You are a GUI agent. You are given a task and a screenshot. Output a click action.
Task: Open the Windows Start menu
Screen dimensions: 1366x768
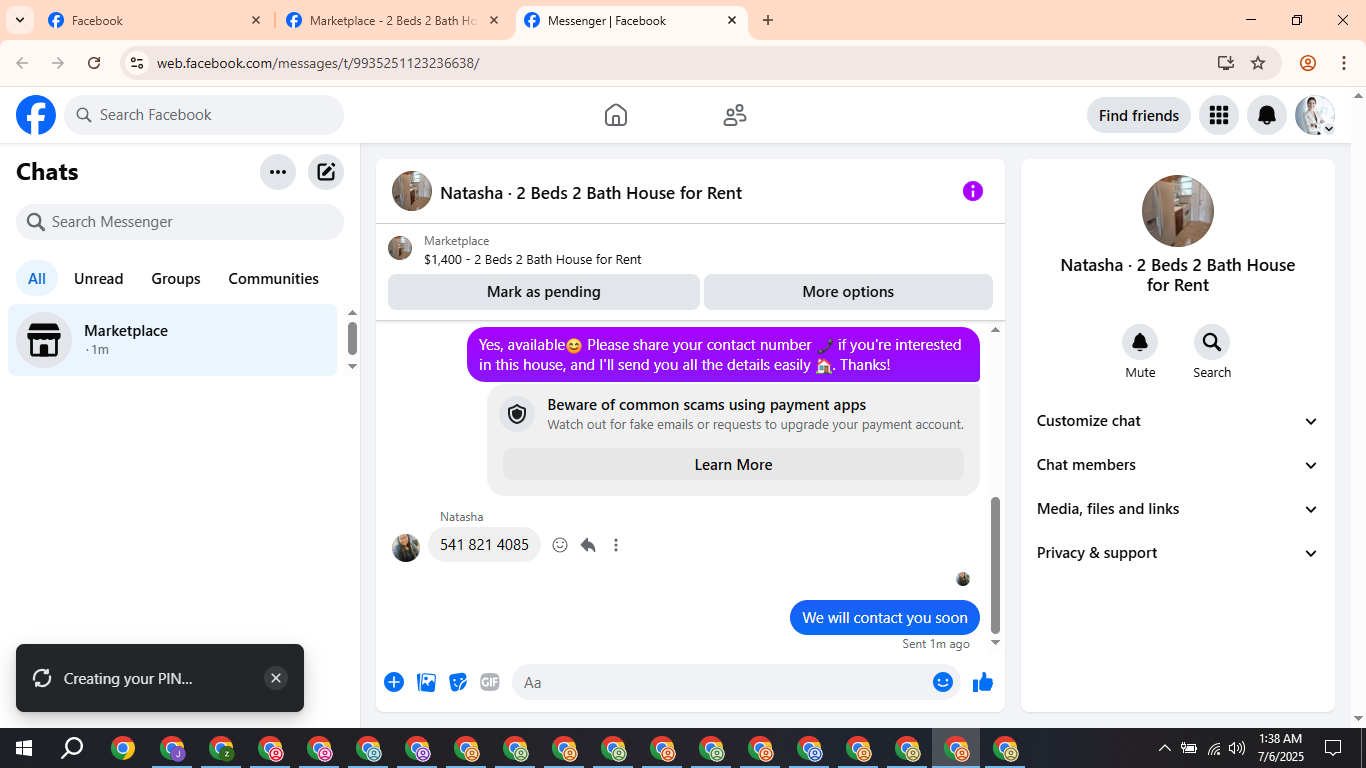(24, 748)
